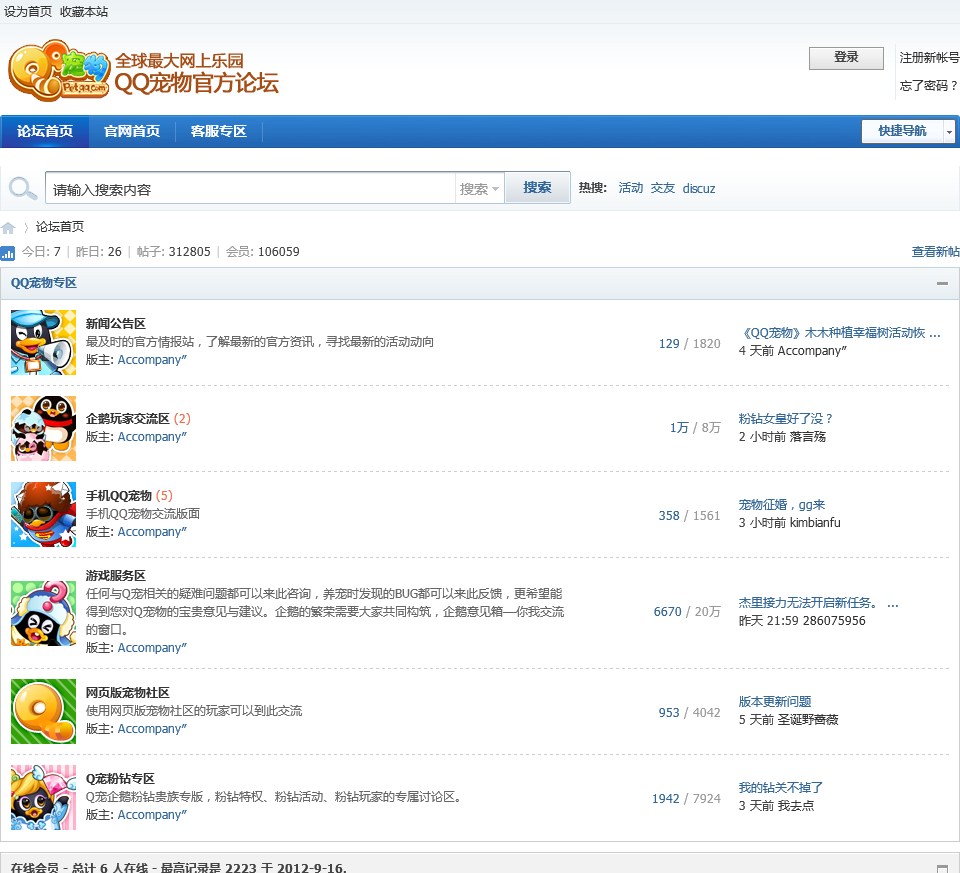Click 设为首页 in top bar
The height and width of the screenshot is (873, 960).
point(28,12)
